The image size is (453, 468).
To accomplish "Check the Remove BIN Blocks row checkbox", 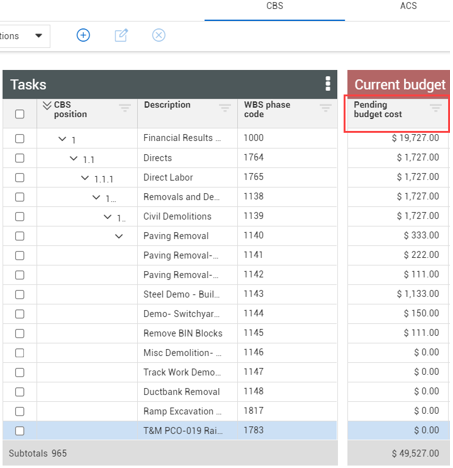I will tap(20, 333).
